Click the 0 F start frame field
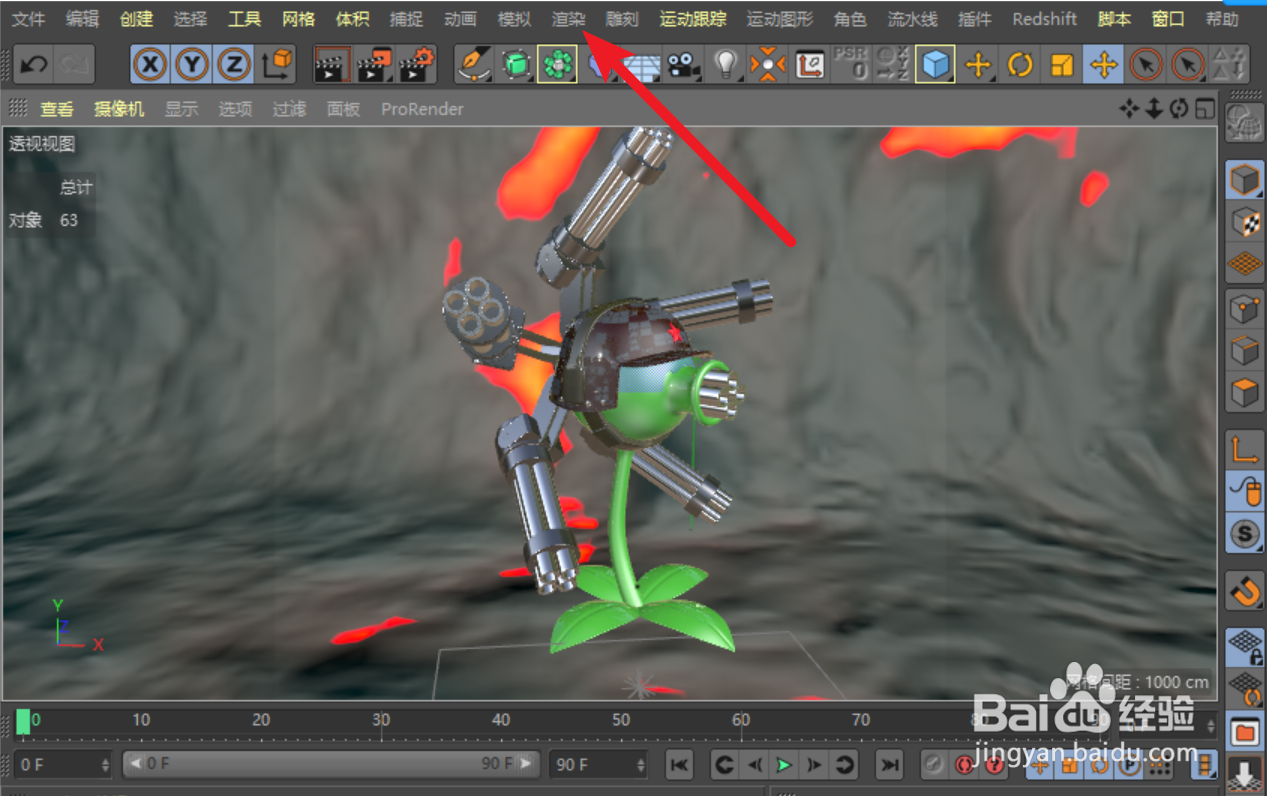Screen dimensions: 1267x796 [64, 765]
